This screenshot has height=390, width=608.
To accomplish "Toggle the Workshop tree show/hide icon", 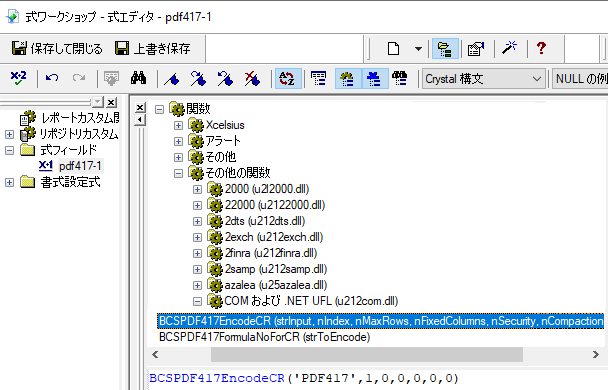I will (445, 49).
